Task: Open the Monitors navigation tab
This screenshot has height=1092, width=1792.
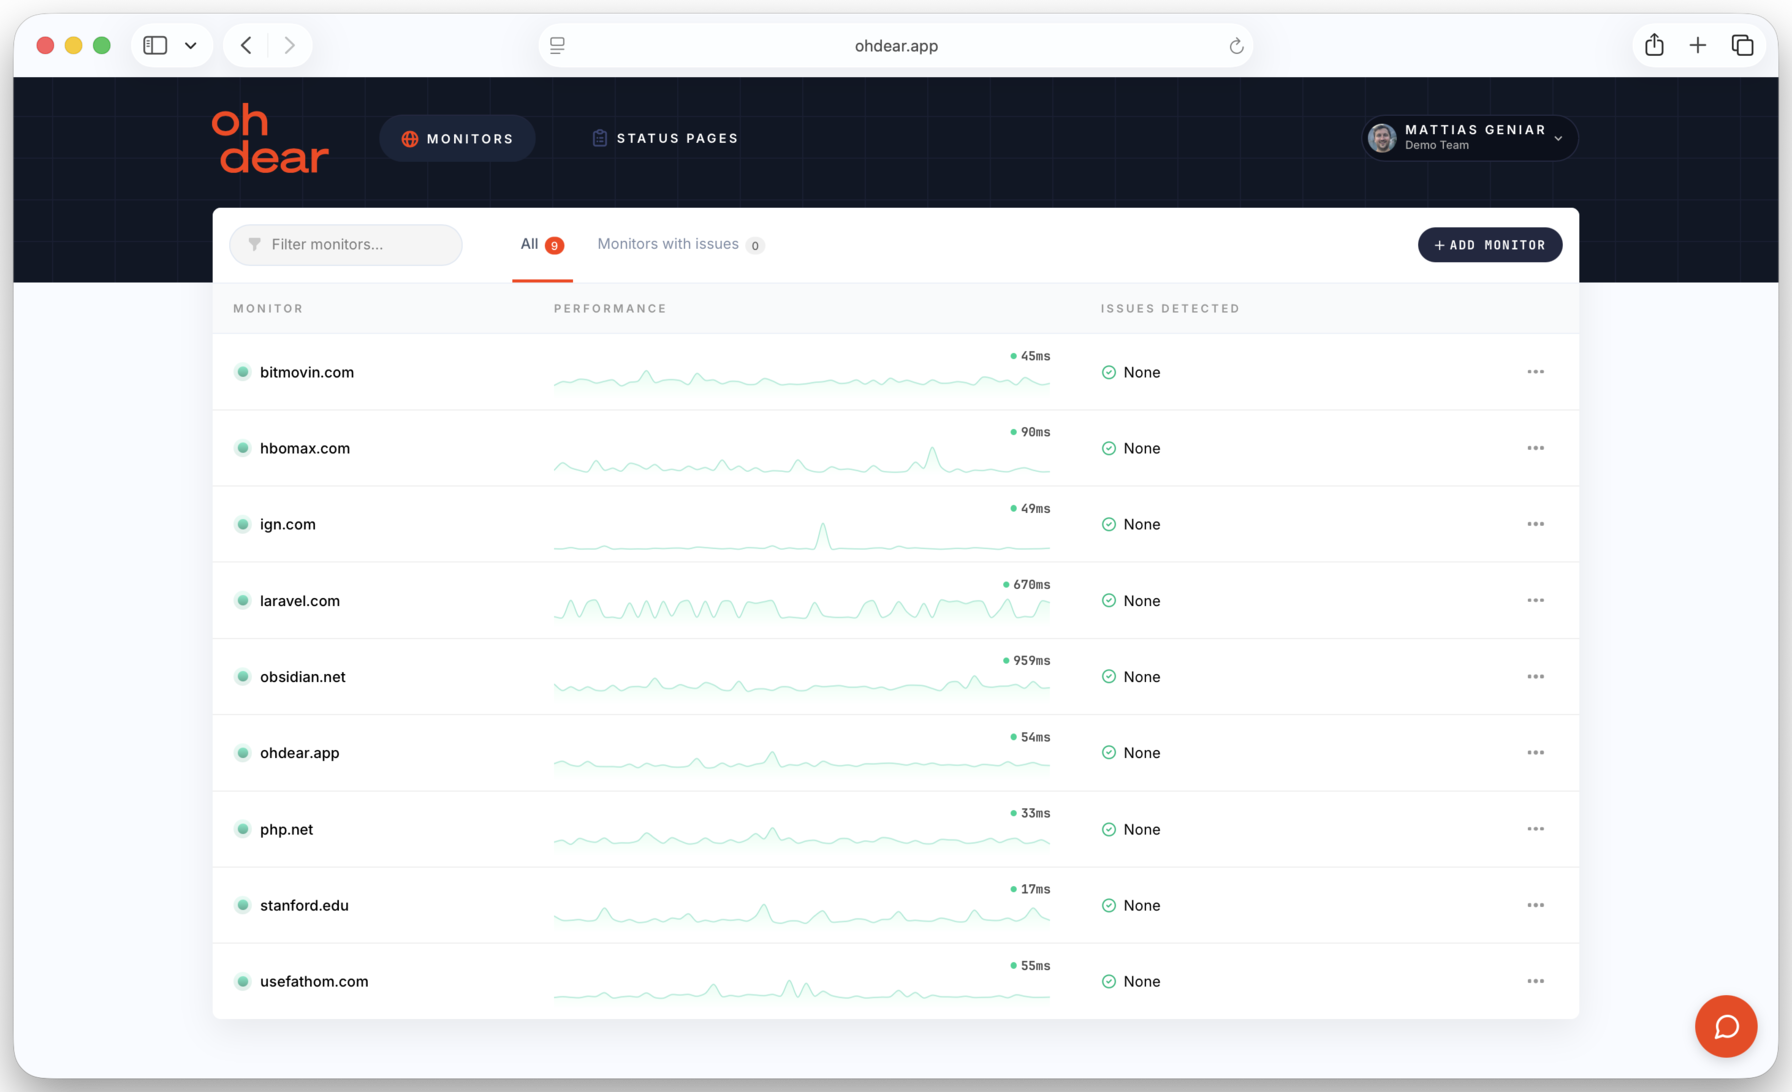Action: [457, 139]
